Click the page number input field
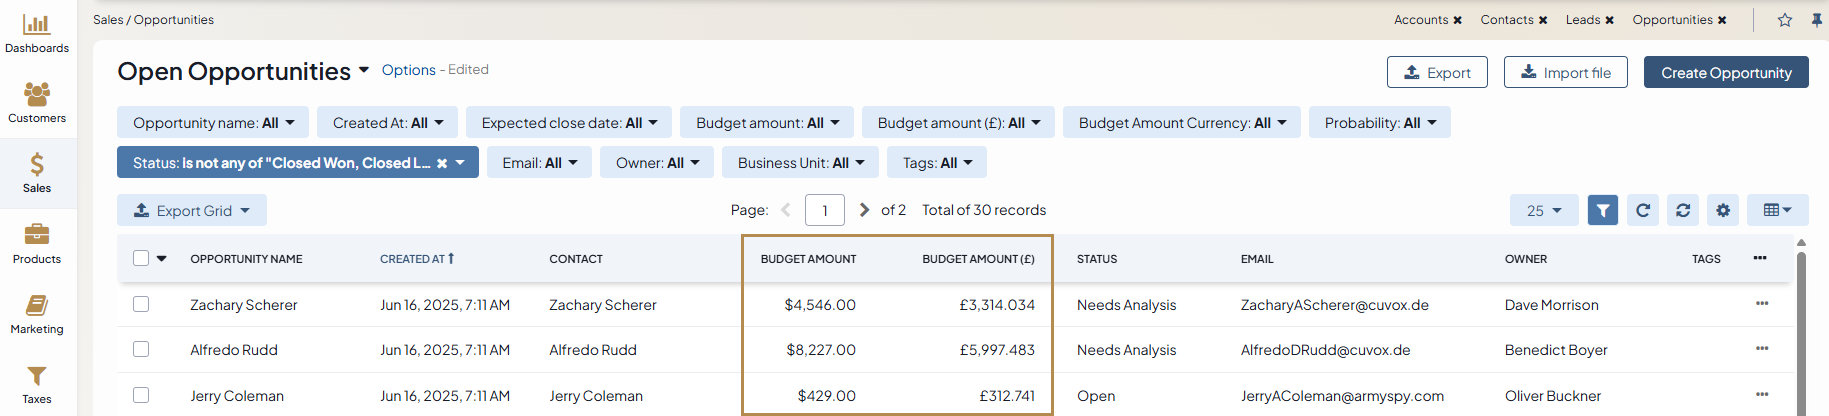The height and width of the screenshot is (416, 1829). click(x=824, y=210)
